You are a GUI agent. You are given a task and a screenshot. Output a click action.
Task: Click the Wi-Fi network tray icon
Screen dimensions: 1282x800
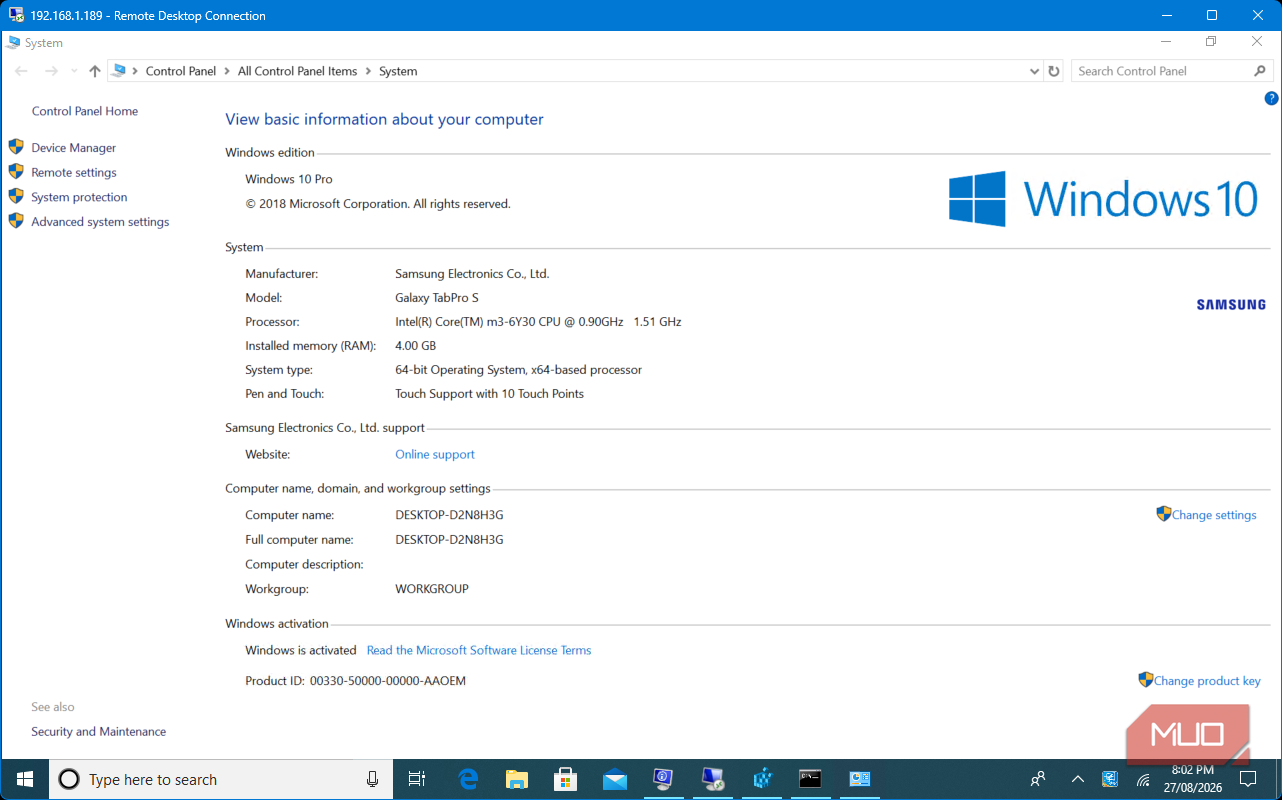1143,779
